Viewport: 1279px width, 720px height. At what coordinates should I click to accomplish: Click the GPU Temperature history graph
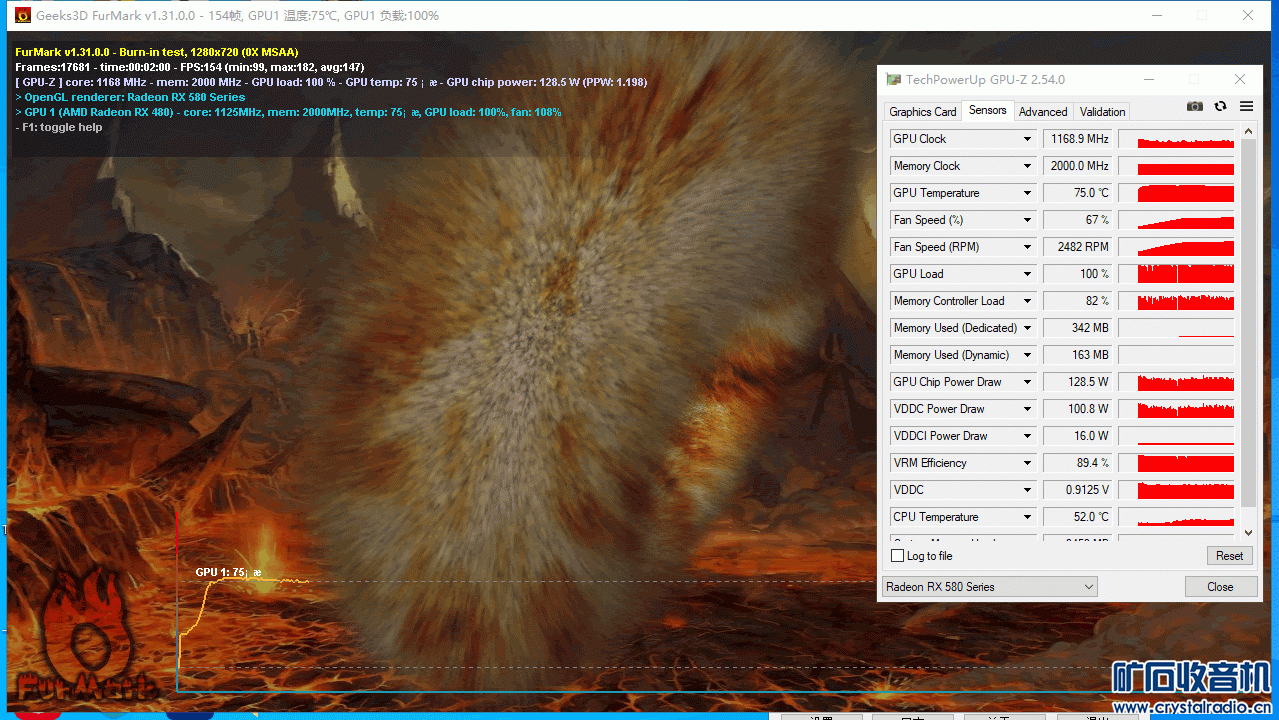click(1176, 193)
